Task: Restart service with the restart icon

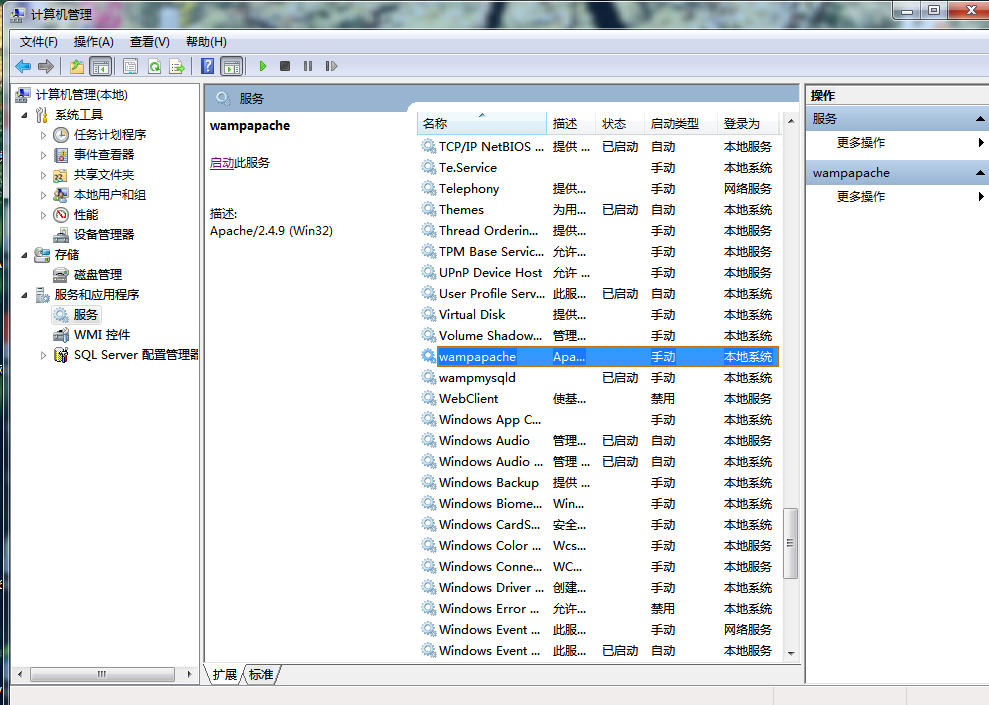Action: 331,66
